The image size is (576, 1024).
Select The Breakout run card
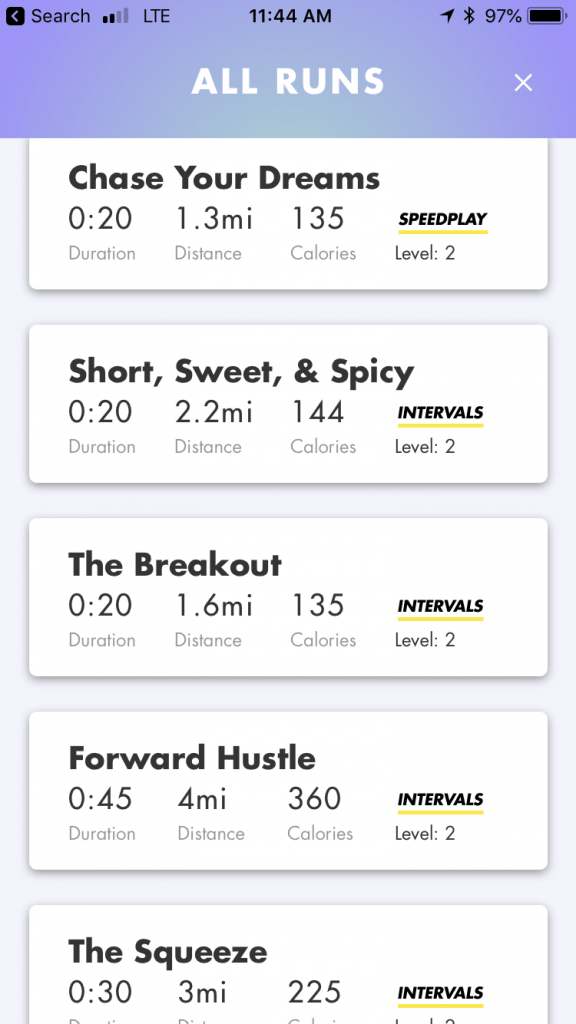coord(288,597)
